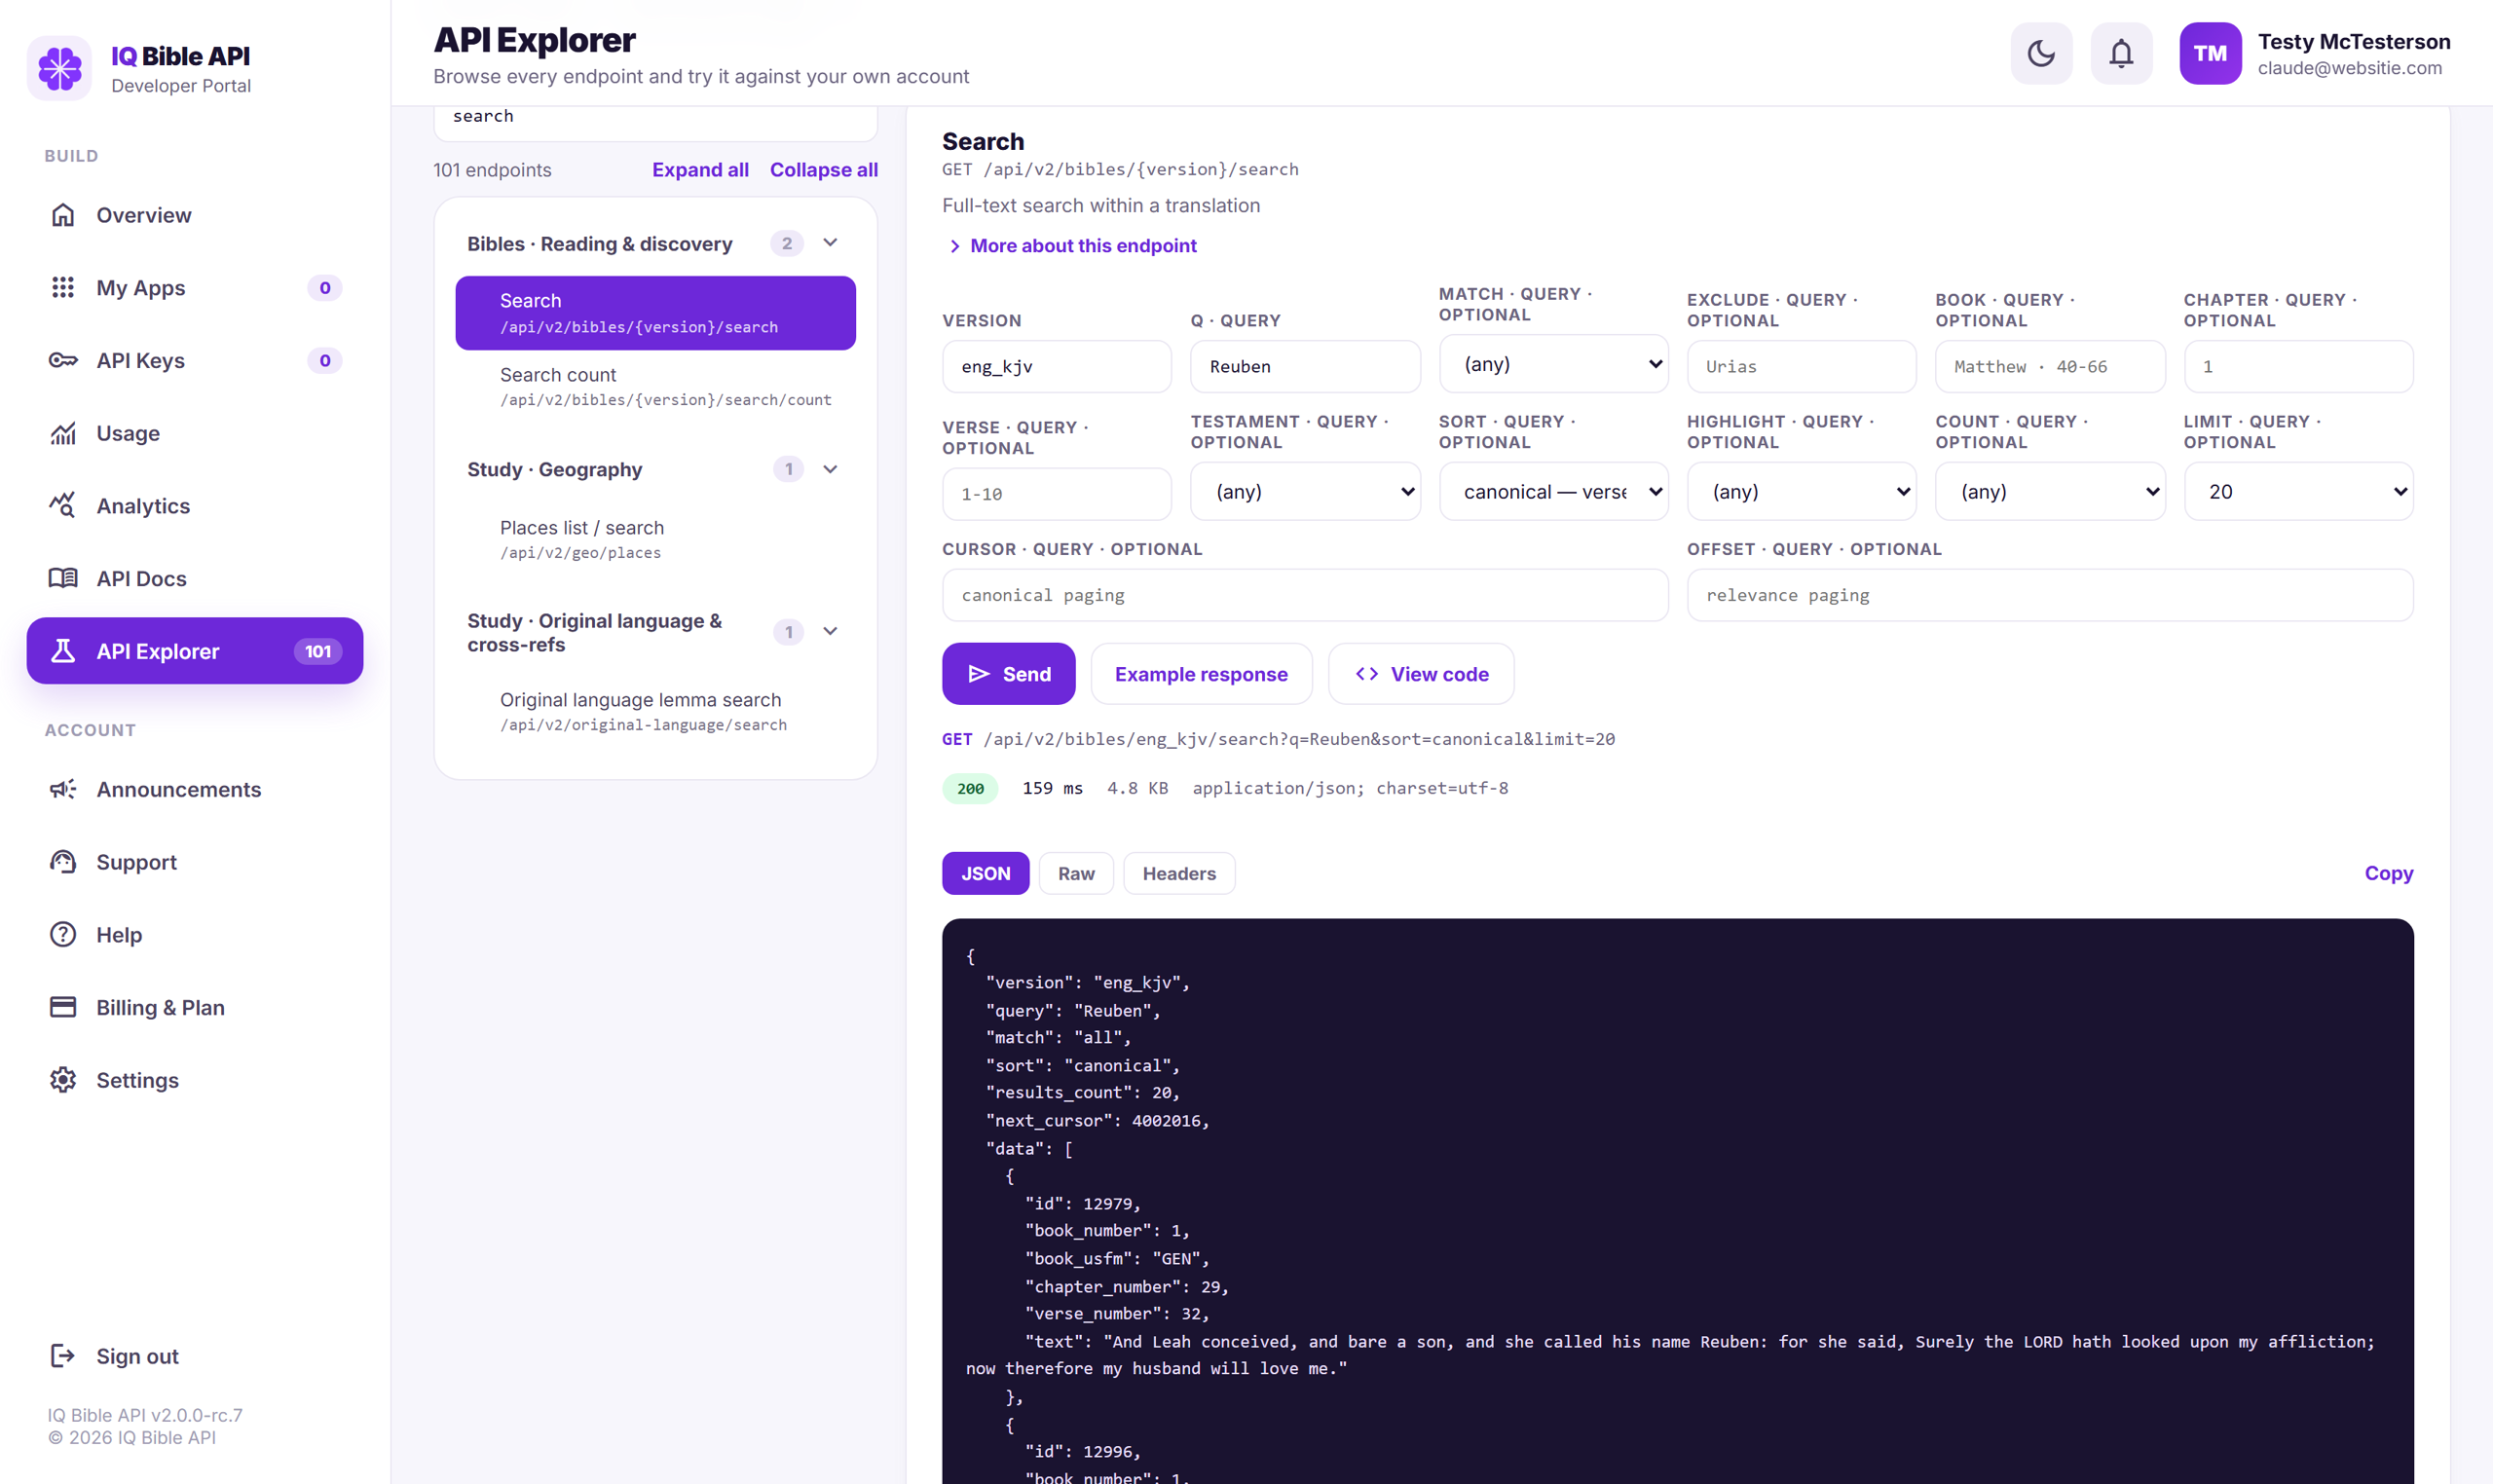The width and height of the screenshot is (2493, 1484).
Task: Collapse the Study Geography group
Action: pyautogui.click(x=830, y=469)
